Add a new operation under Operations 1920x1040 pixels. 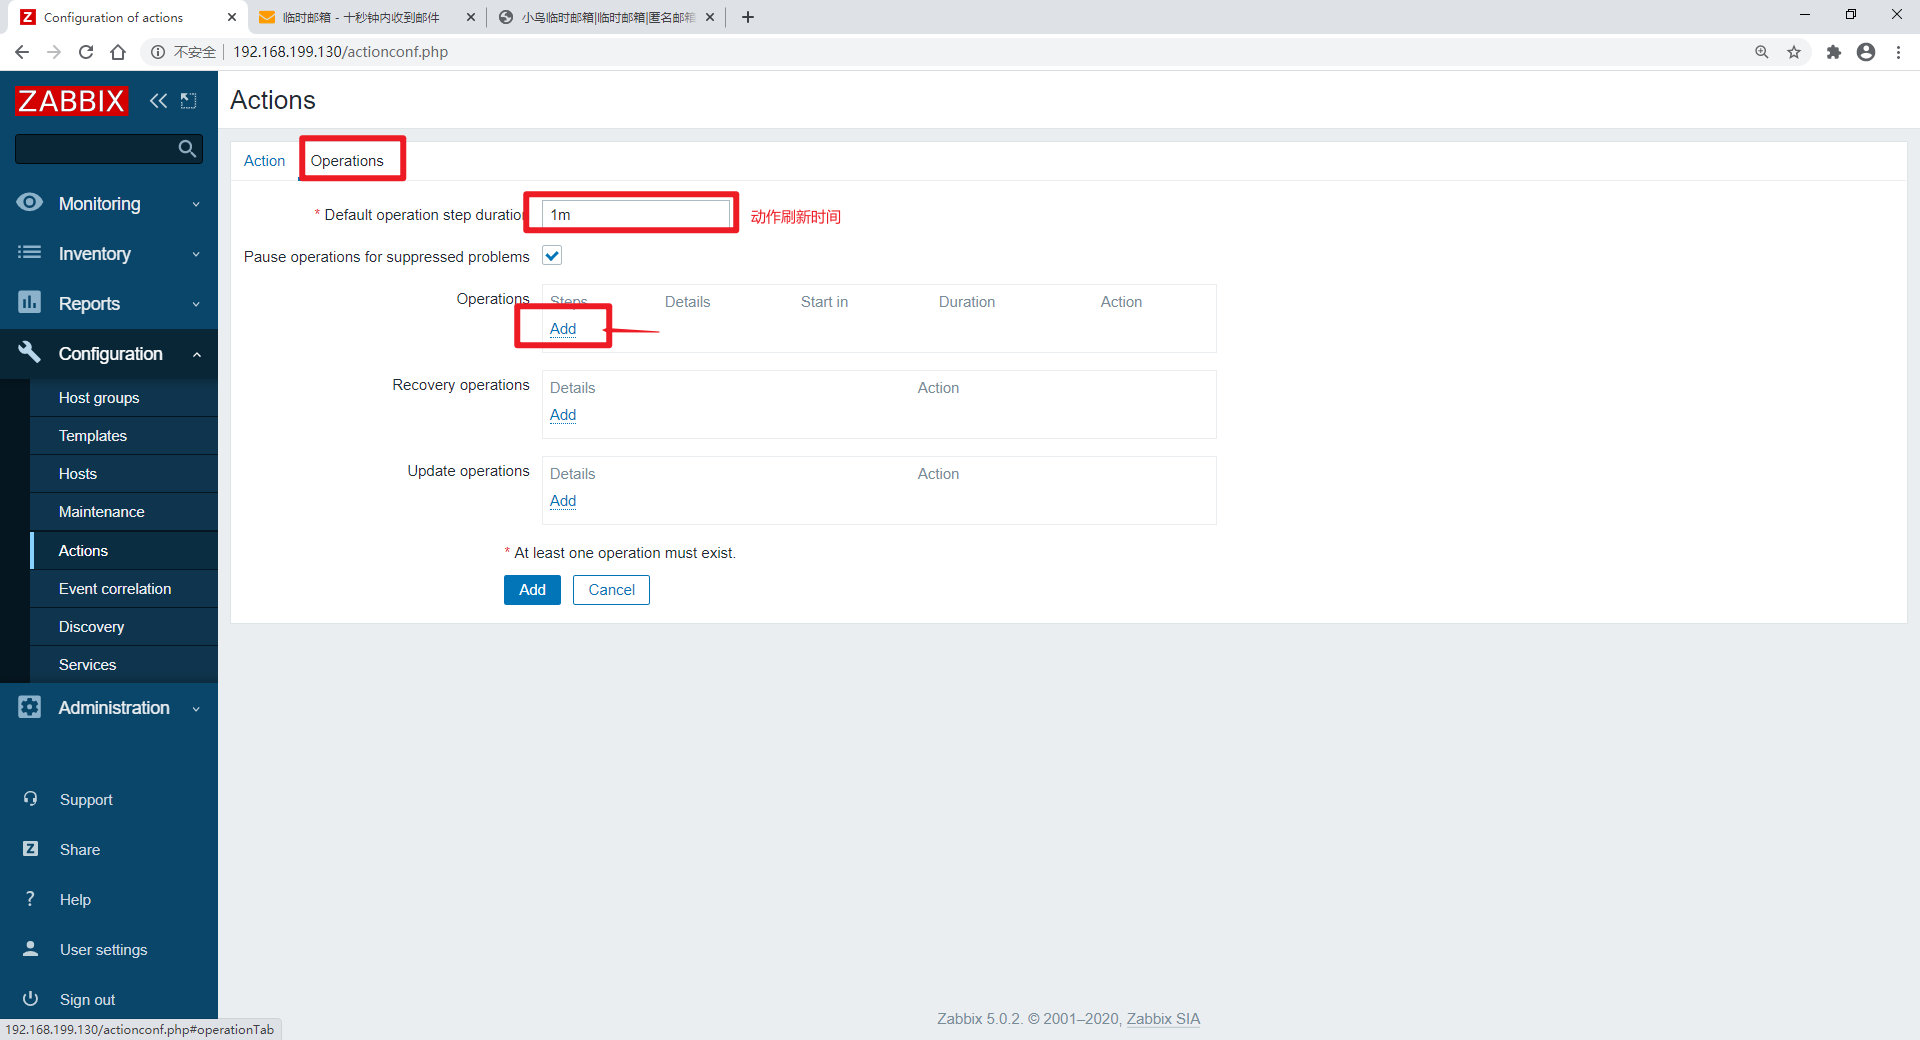click(563, 329)
